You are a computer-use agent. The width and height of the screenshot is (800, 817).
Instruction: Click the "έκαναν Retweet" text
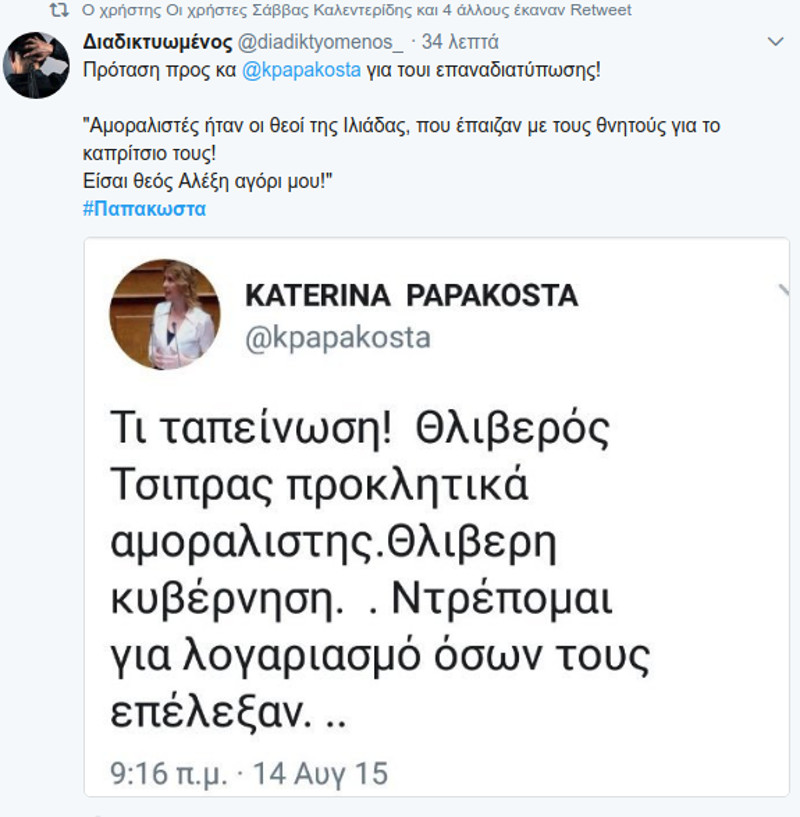(584, 11)
